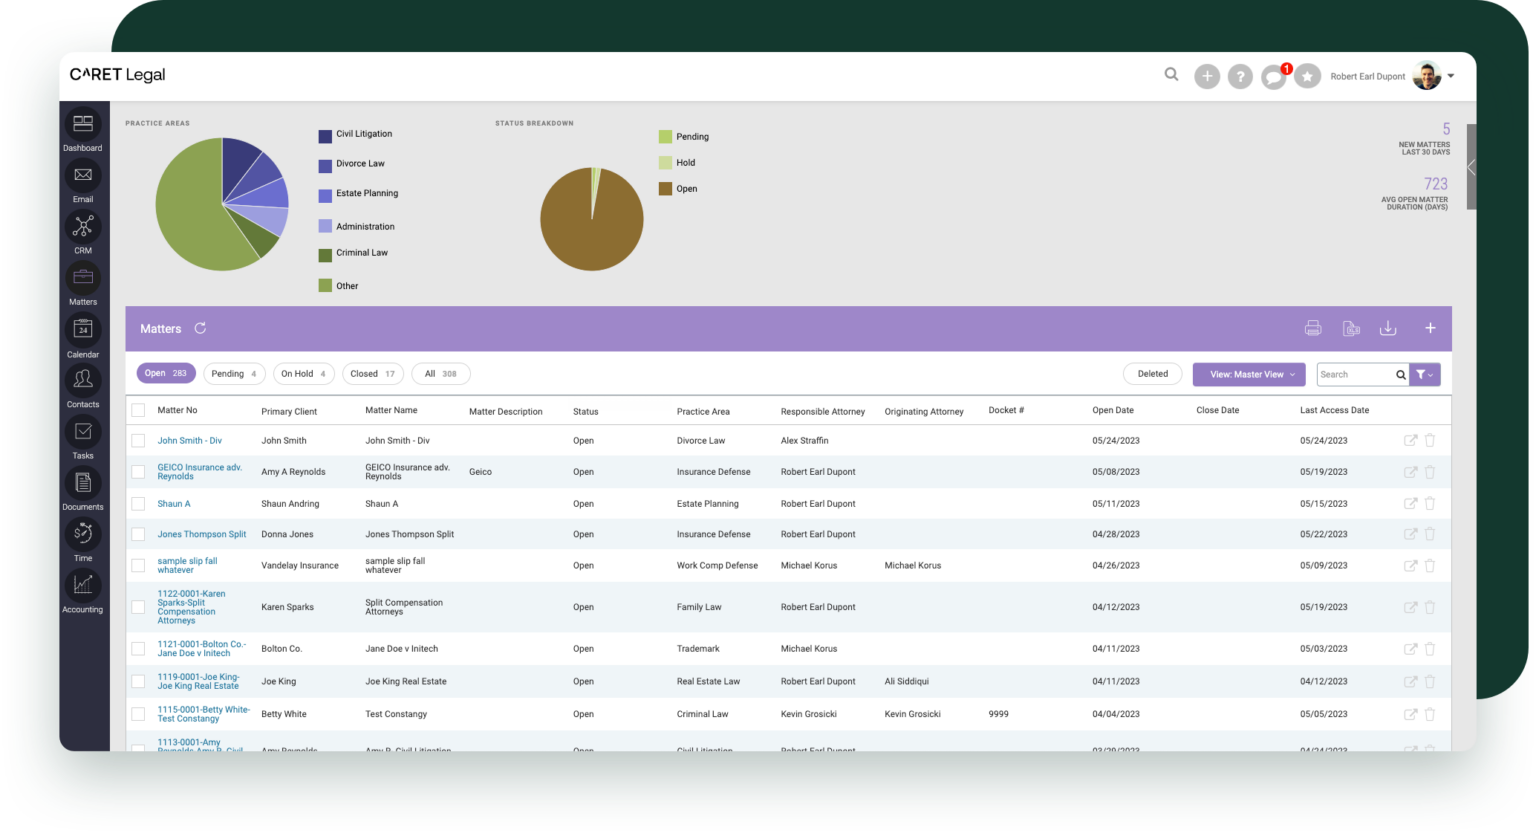The width and height of the screenshot is (1536, 833).
Task: Click the Print icon in Matters toolbar
Action: pos(1313,327)
